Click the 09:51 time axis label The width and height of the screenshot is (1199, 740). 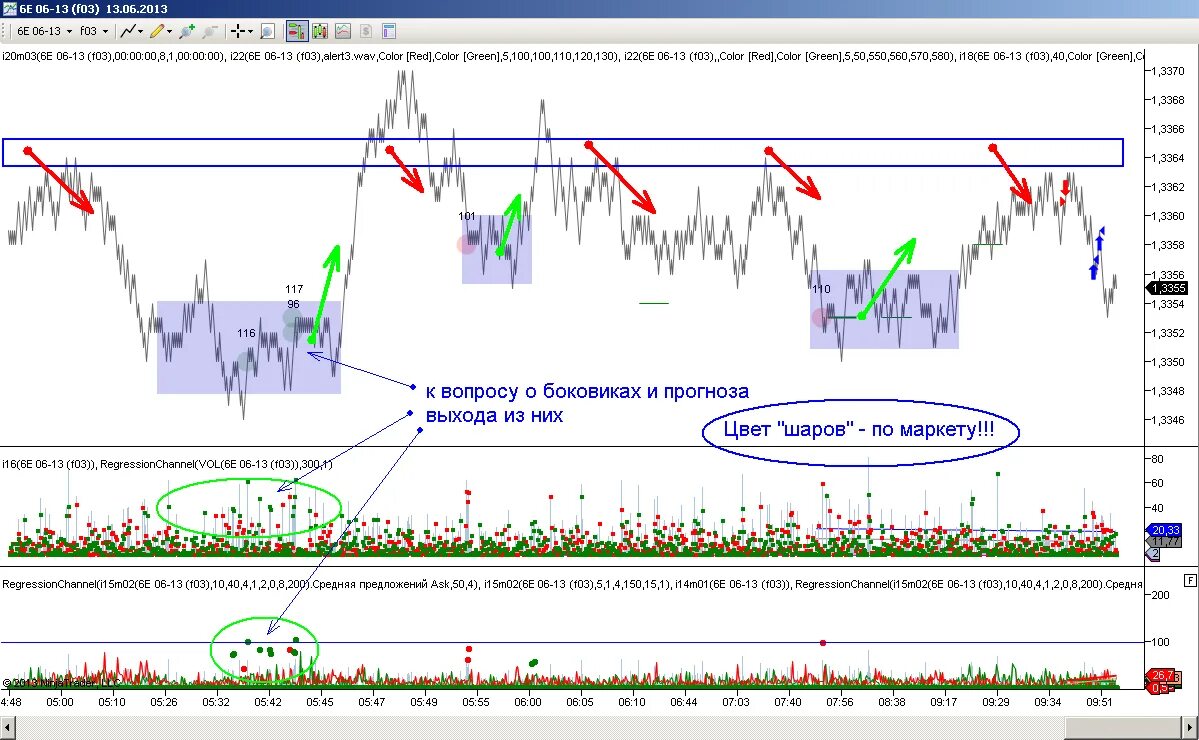(1100, 702)
